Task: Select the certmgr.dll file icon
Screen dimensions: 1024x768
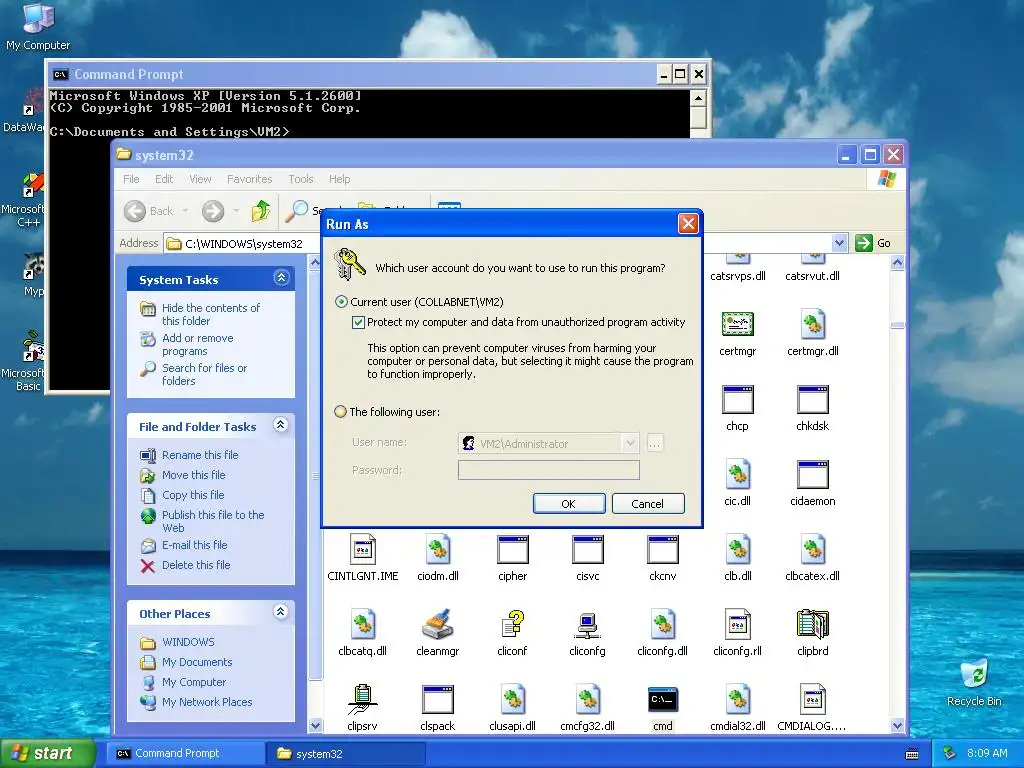Action: (812, 325)
